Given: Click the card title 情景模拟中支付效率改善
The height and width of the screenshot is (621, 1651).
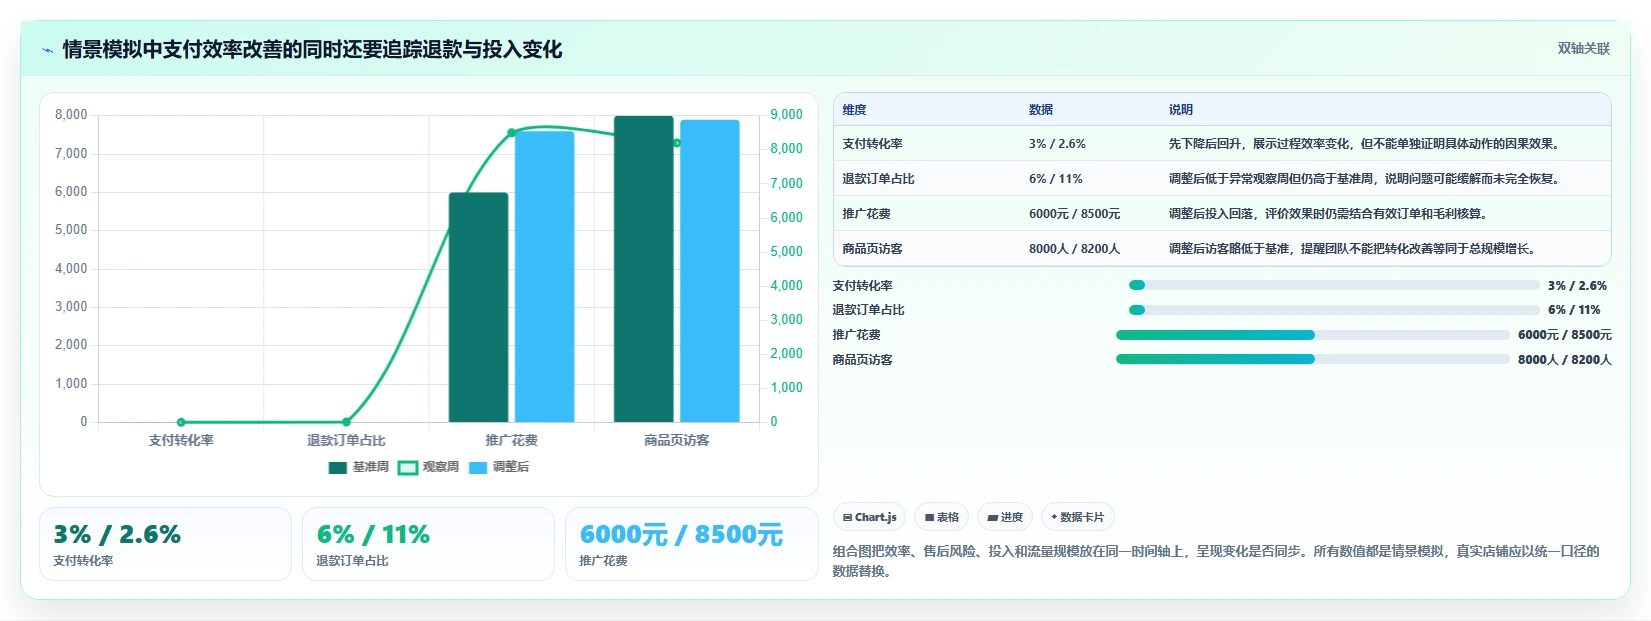Looking at the screenshot, I should coord(312,50).
